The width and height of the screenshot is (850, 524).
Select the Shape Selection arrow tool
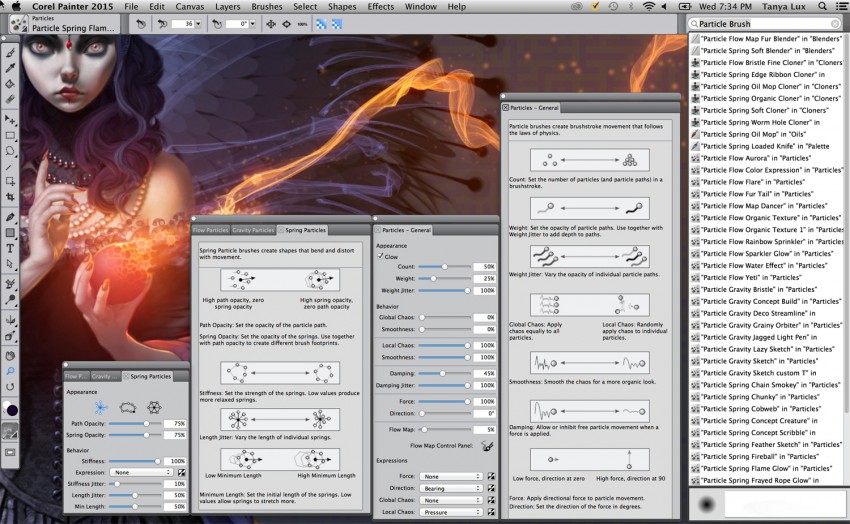(x=10, y=264)
